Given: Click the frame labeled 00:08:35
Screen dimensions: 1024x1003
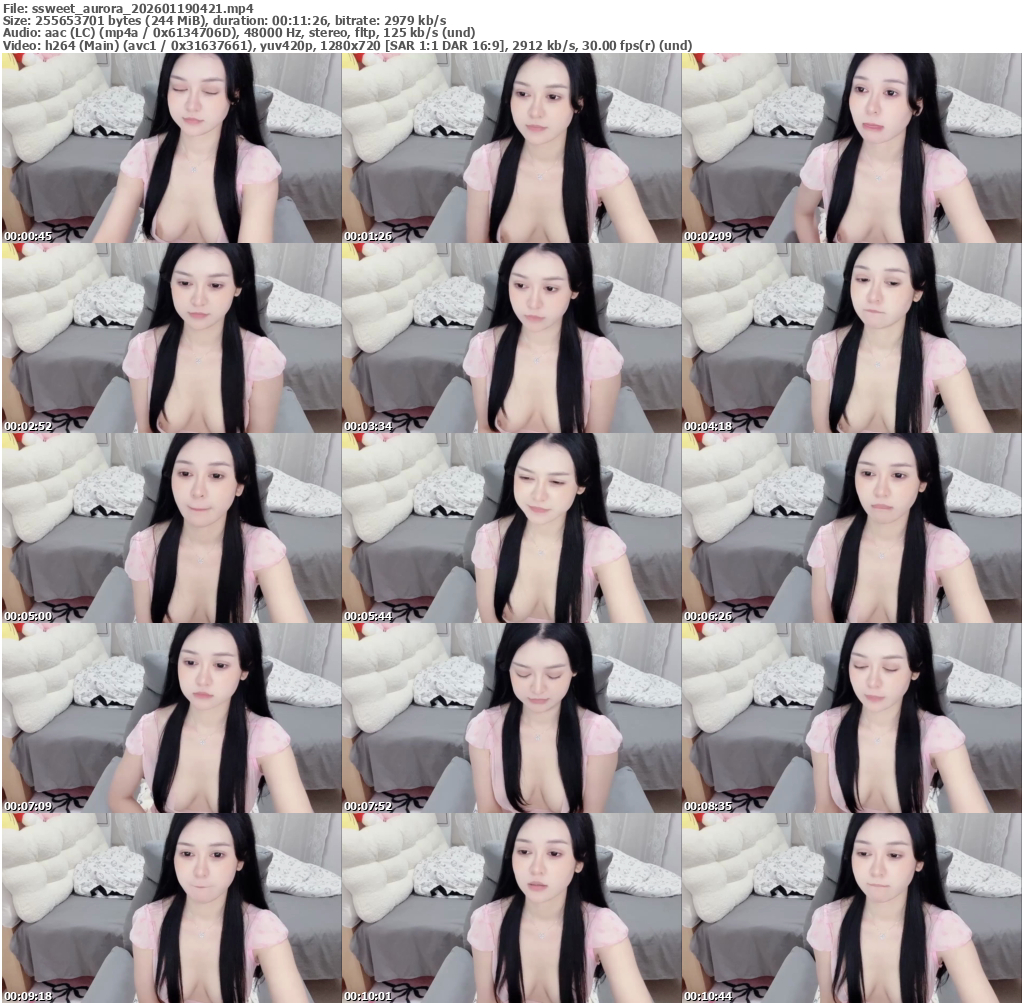Looking at the screenshot, I should 851,718.
